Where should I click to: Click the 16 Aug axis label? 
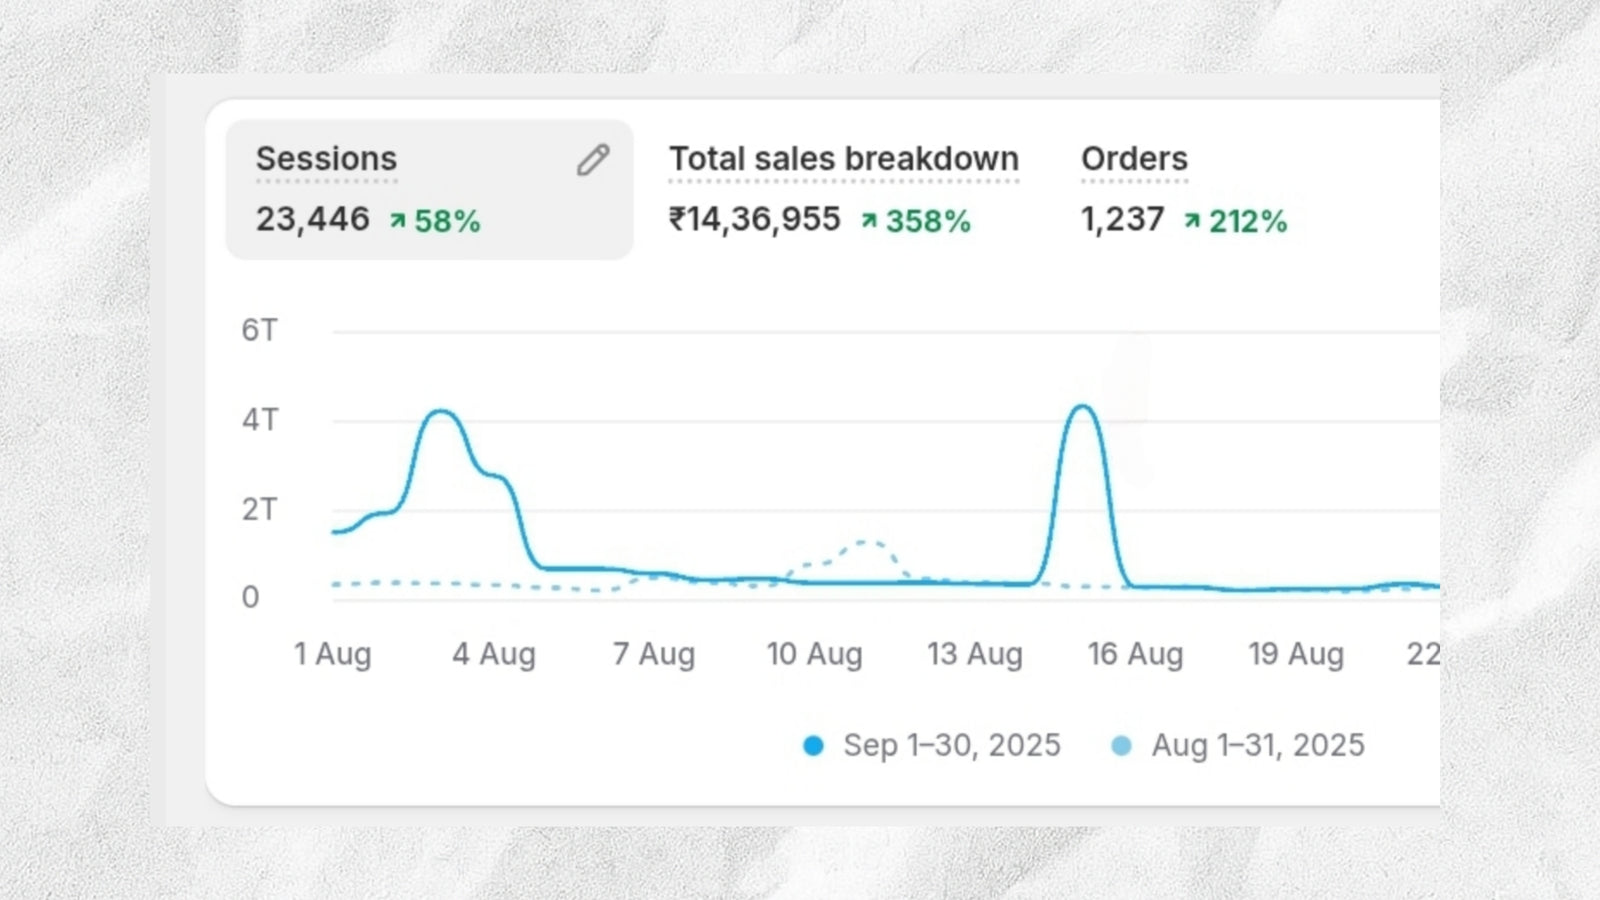pos(1135,654)
